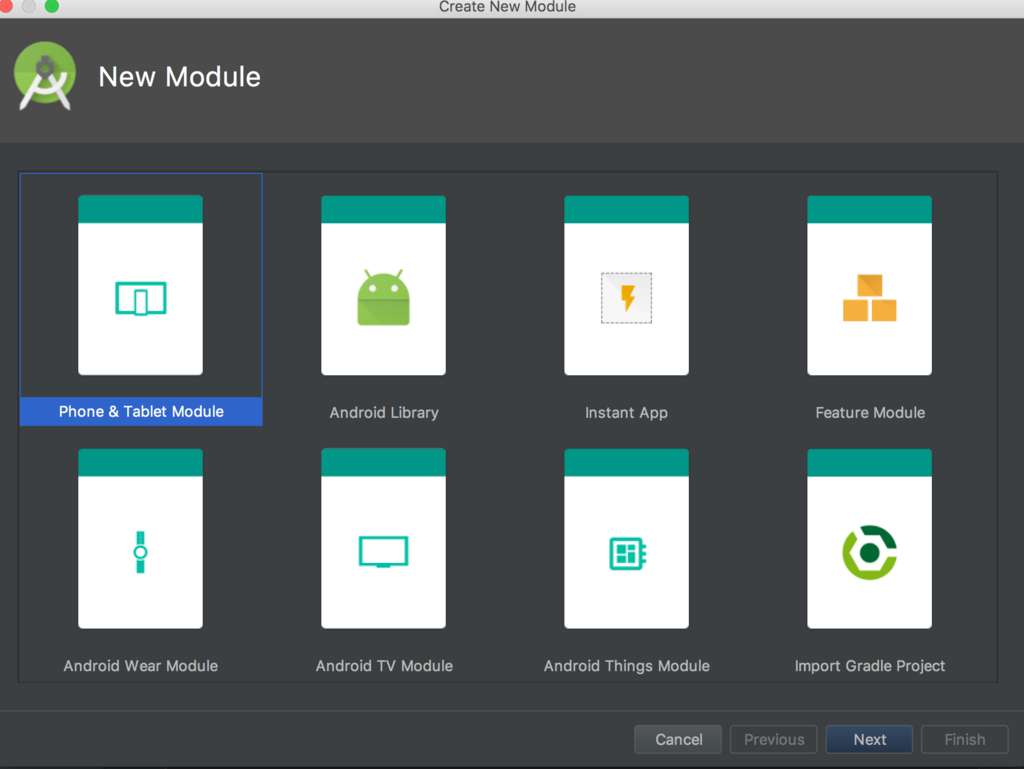The image size is (1024, 769).
Task: Pick the Android Things board icon
Action: pyautogui.click(x=627, y=554)
